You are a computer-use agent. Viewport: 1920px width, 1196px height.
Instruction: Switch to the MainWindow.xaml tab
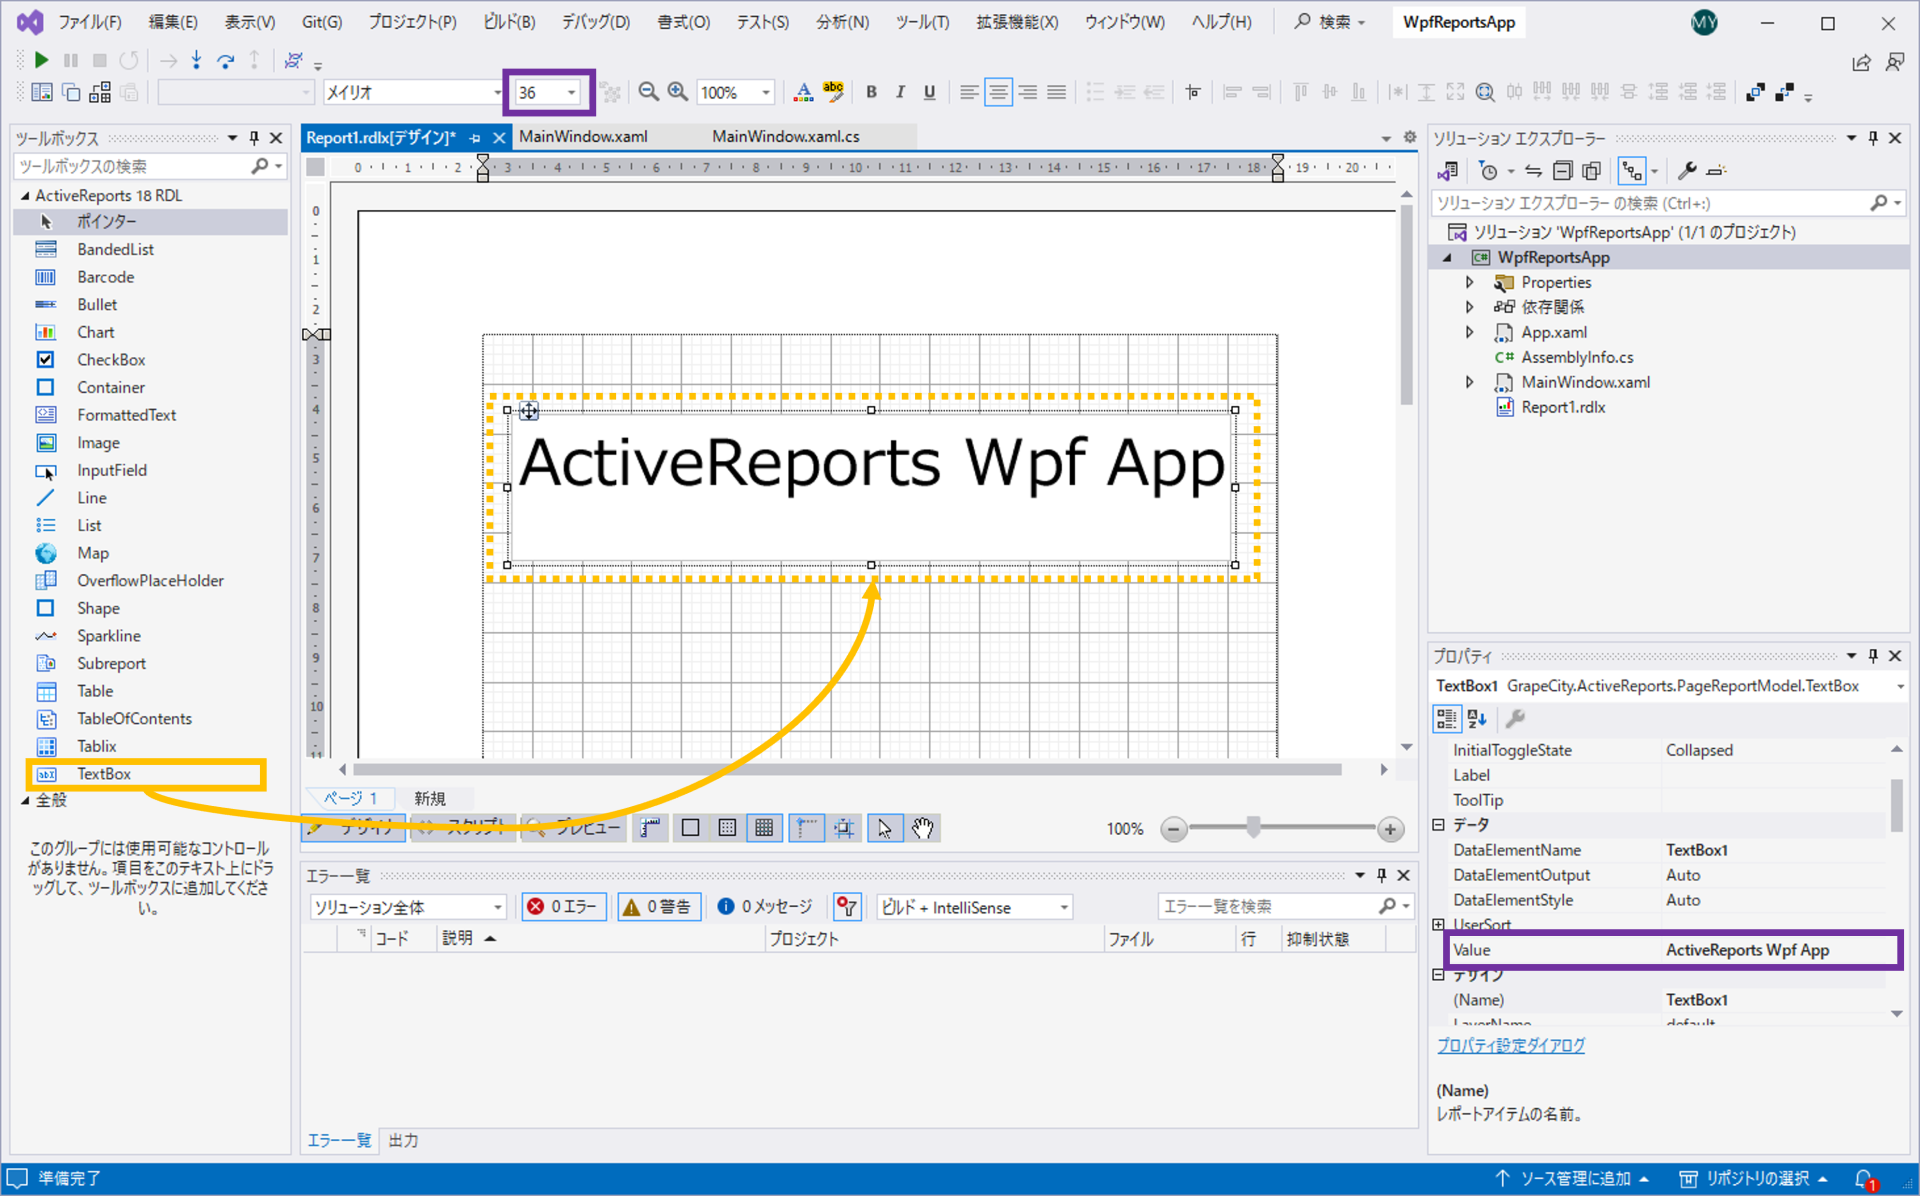[x=584, y=136]
